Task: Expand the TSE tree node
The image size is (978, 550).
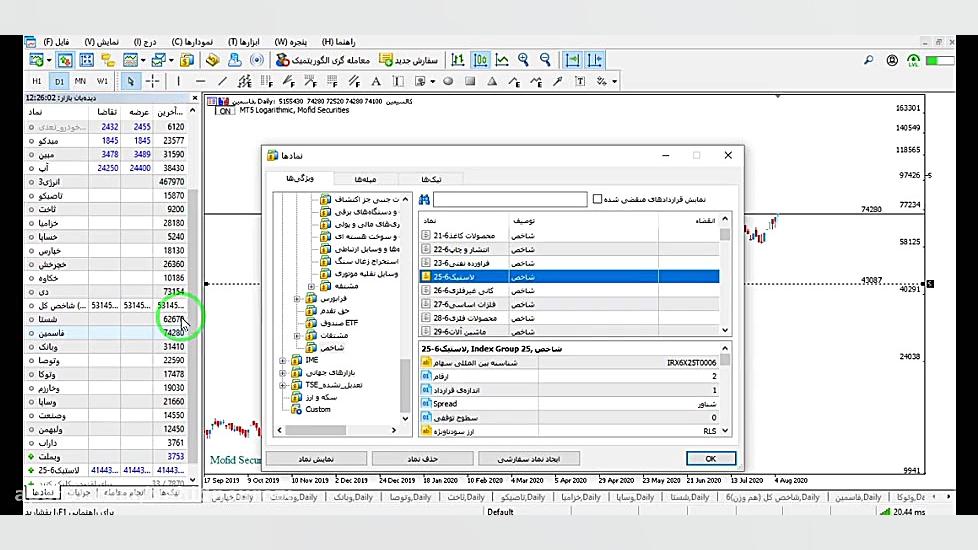Action: point(283,385)
